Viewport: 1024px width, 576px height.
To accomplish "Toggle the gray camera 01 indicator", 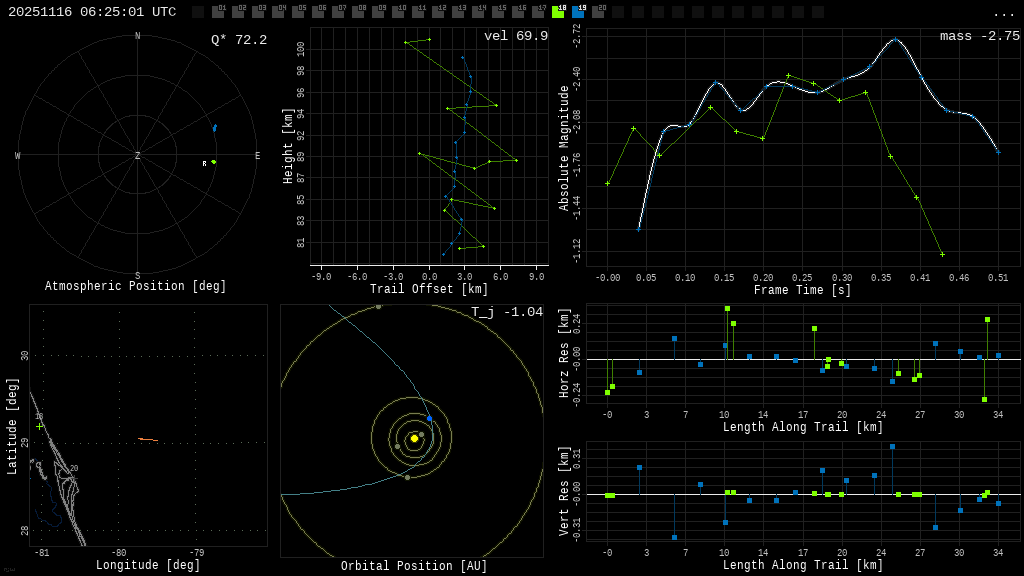I will tap(218, 12).
